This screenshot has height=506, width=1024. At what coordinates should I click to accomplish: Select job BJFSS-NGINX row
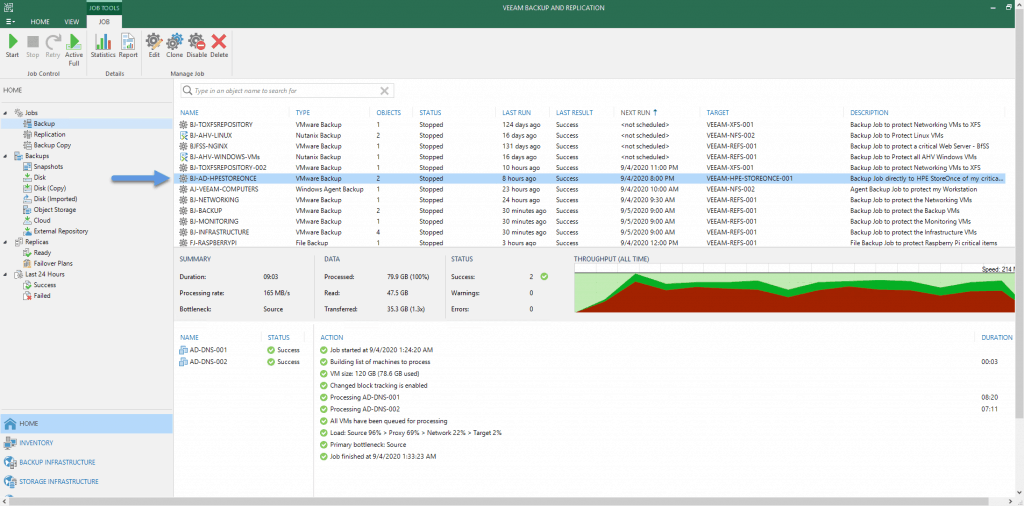[x=590, y=146]
